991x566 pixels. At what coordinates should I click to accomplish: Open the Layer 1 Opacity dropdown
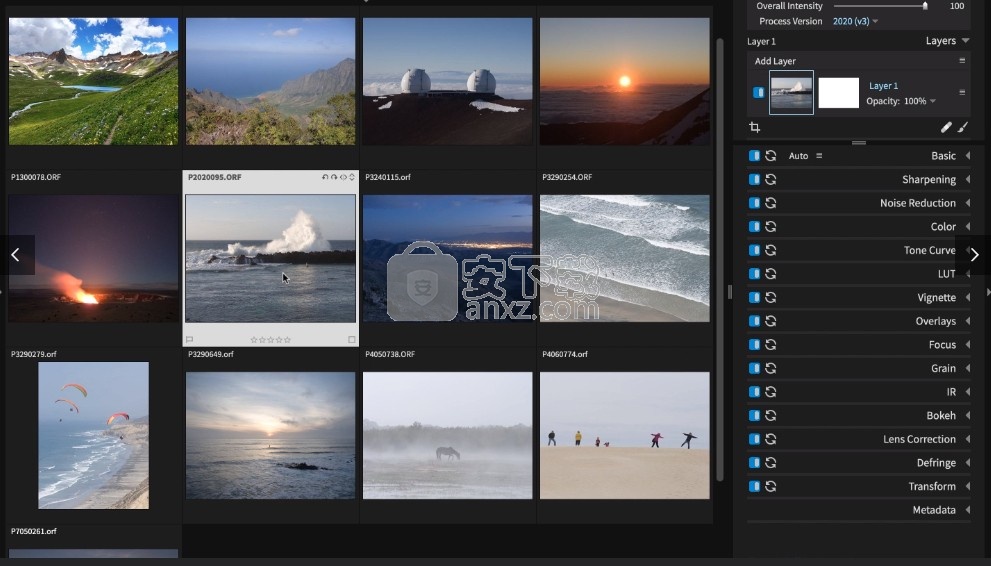tap(932, 101)
